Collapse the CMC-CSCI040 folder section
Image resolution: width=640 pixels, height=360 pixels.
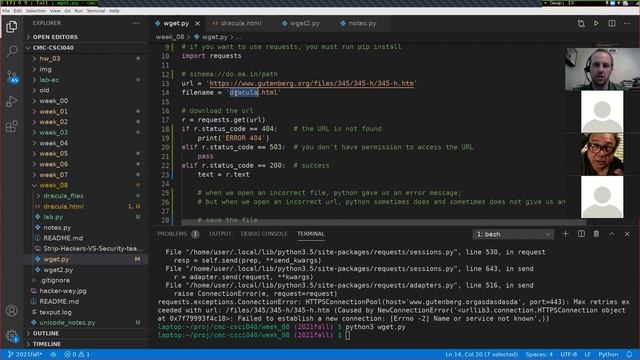[53, 48]
